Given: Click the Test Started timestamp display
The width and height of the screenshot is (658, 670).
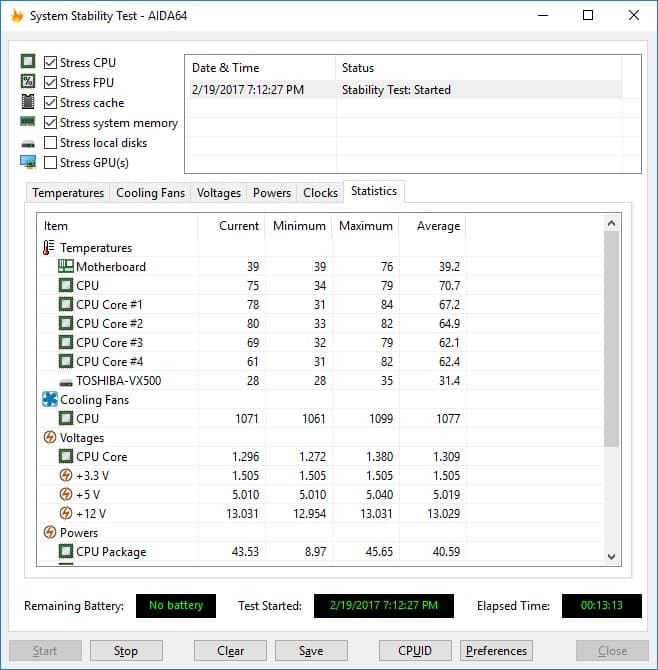Looking at the screenshot, I should point(384,605).
